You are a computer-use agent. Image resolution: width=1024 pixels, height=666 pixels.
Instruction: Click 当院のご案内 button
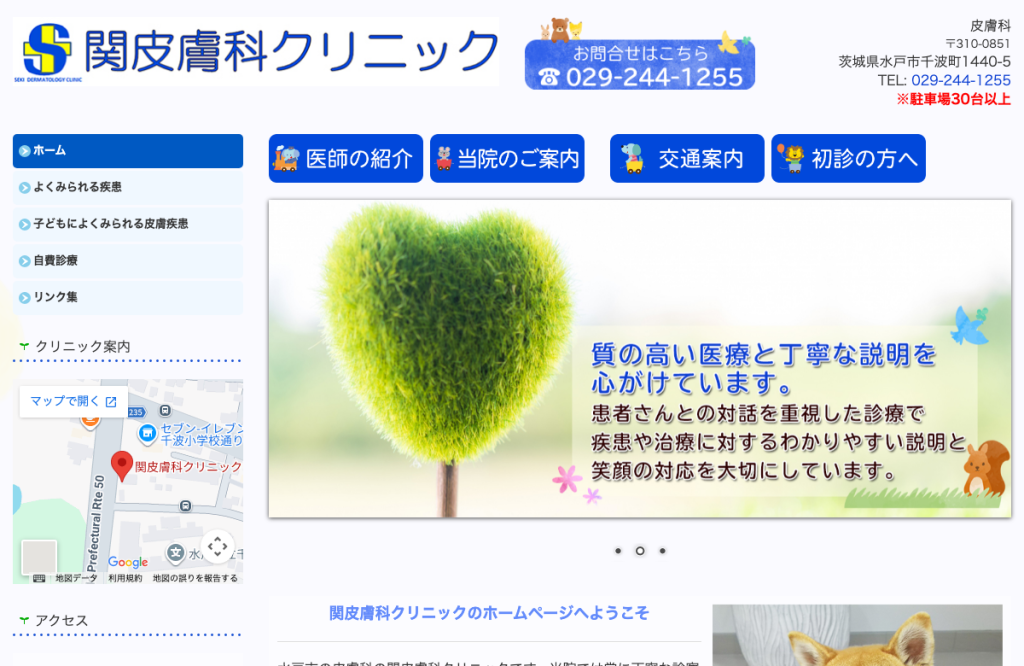click(x=507, y=159)
